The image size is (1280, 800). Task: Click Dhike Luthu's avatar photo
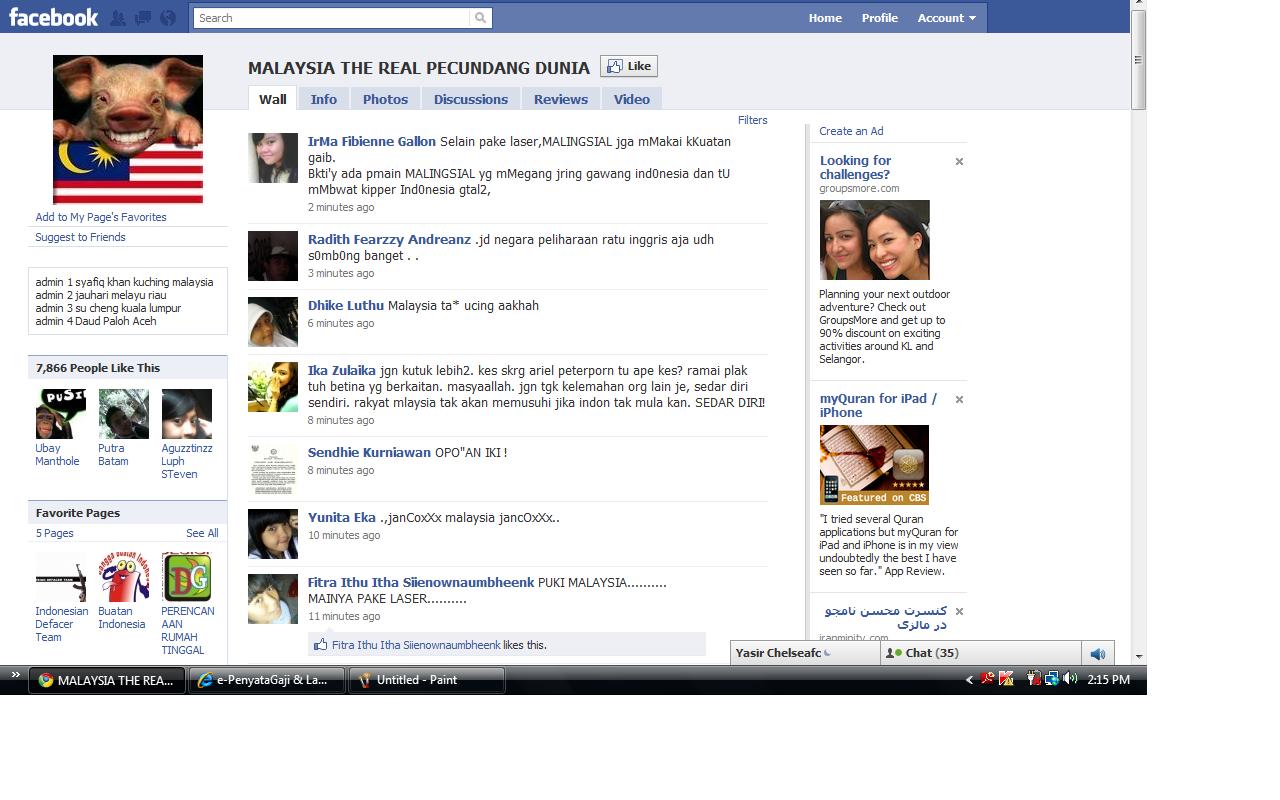point(273,322)
